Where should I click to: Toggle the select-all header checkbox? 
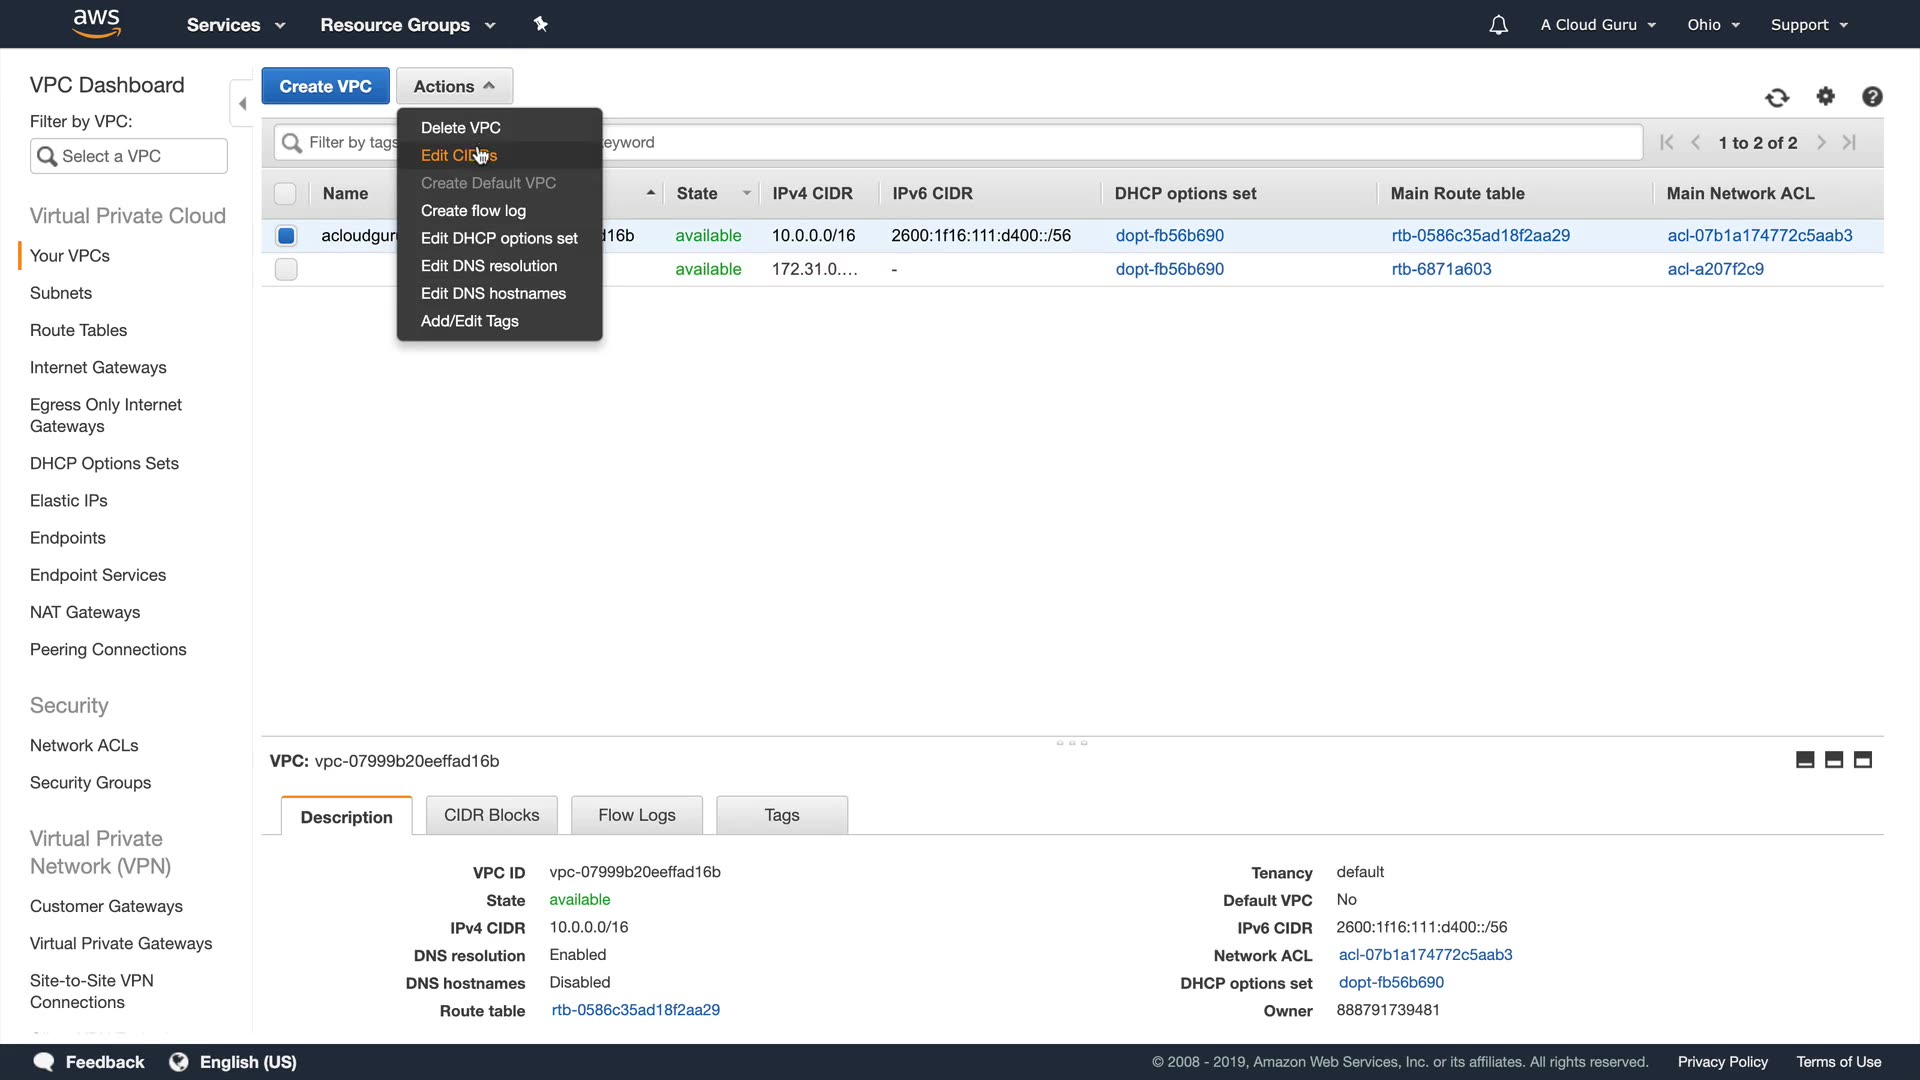pos(285,194)
